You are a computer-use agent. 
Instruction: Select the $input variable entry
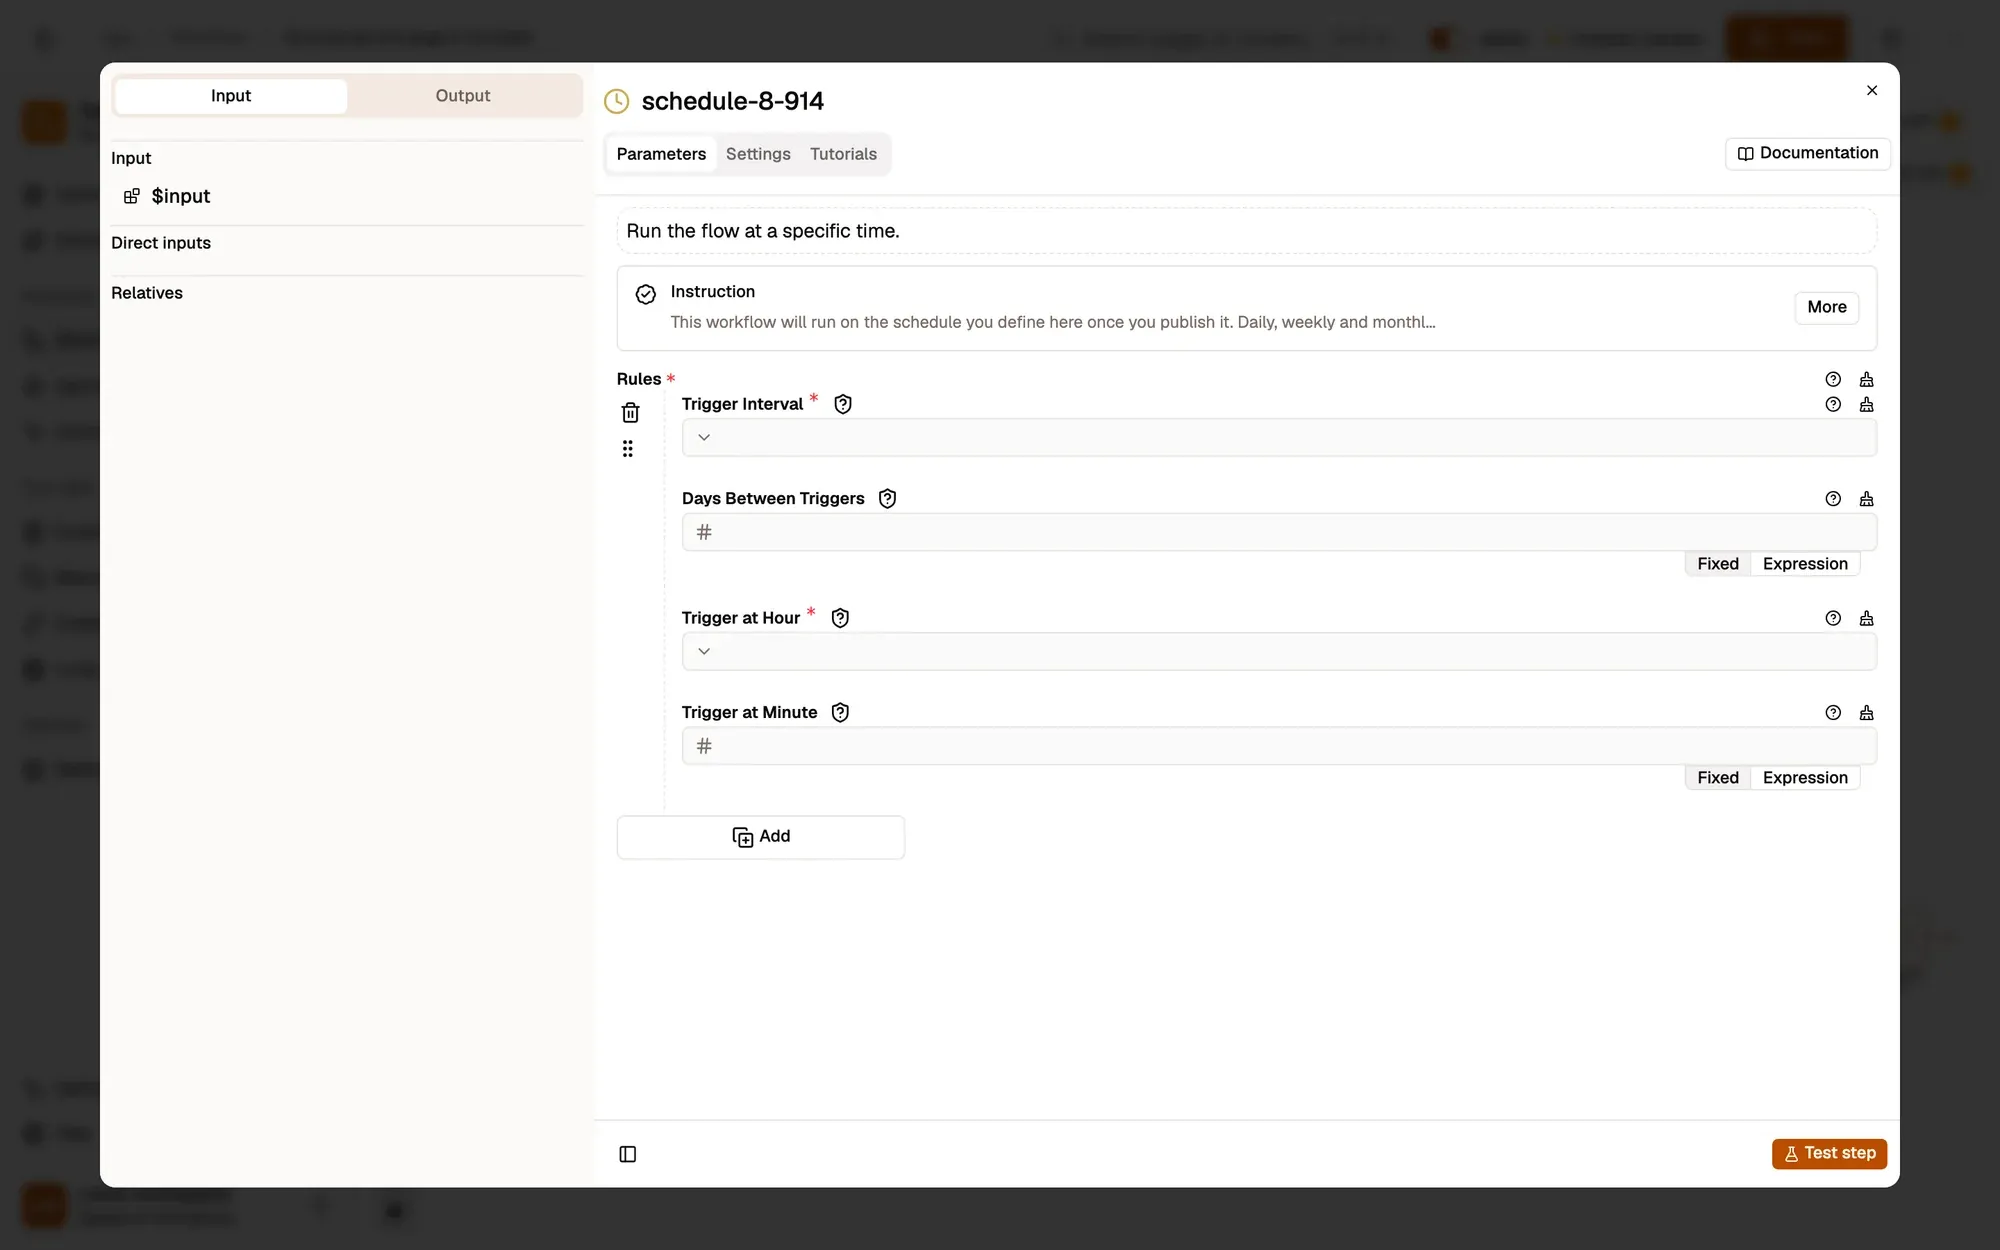(x=180, y=196)
